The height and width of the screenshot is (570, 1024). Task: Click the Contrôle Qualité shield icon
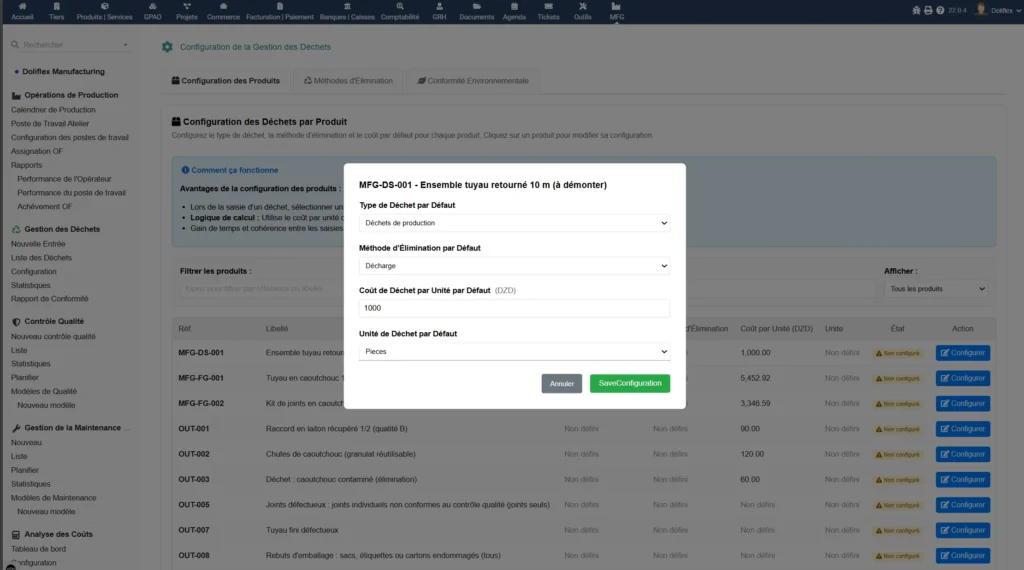tap(16, 321)
